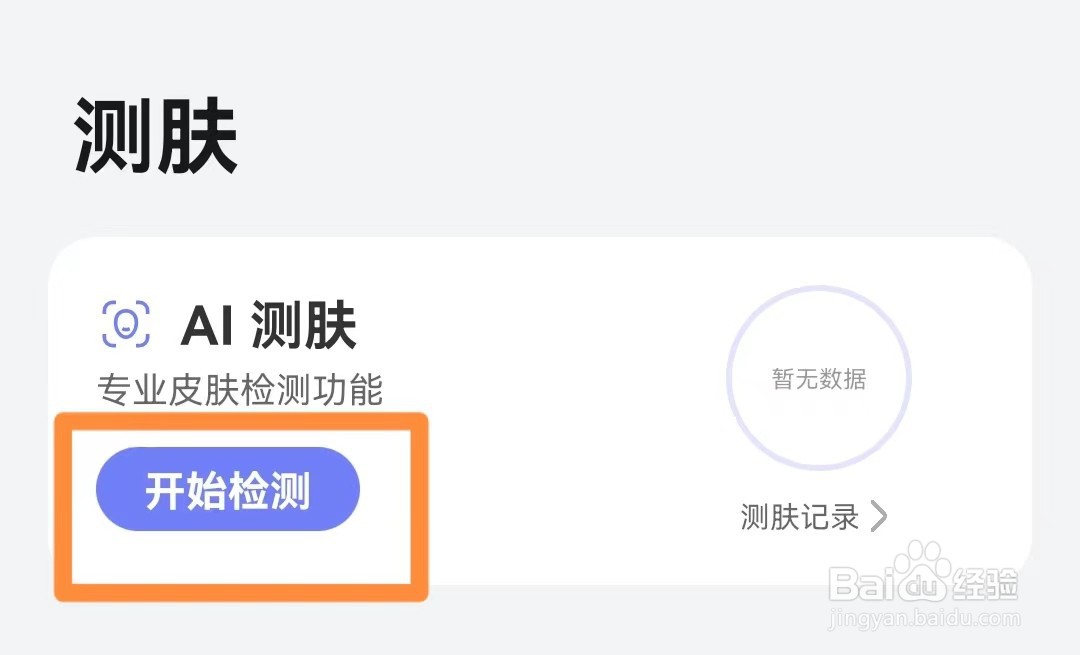Image resolution: width=1080 pixels, height=655 pixels.
Task: Select the 专业皮肤检测功能 subtitle text
Action: coord(239,392)
